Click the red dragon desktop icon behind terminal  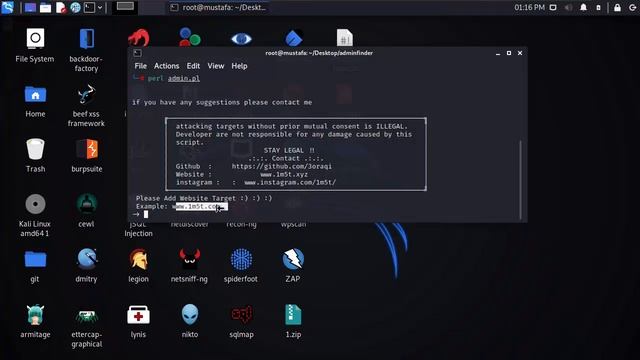139,38
